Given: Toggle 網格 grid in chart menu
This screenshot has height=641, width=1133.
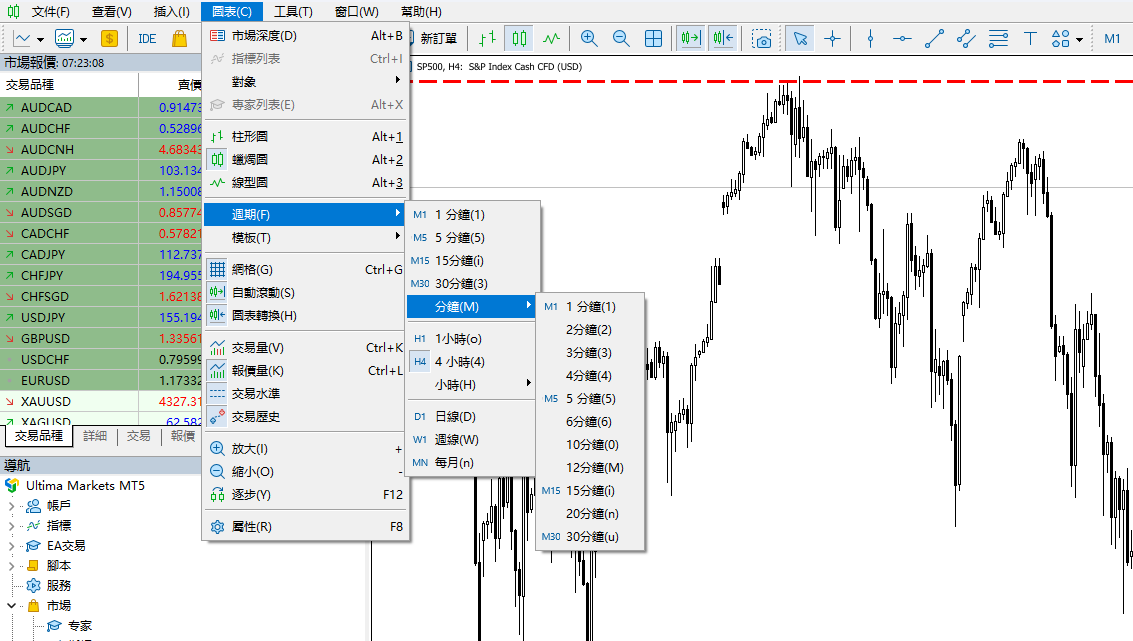Looking at the screenshot, I should tap(251, 269).
